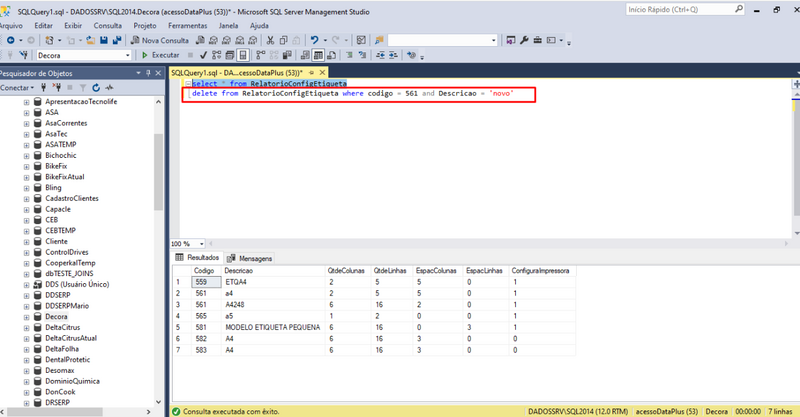Open Properties window wrench icon

point(524,40)
